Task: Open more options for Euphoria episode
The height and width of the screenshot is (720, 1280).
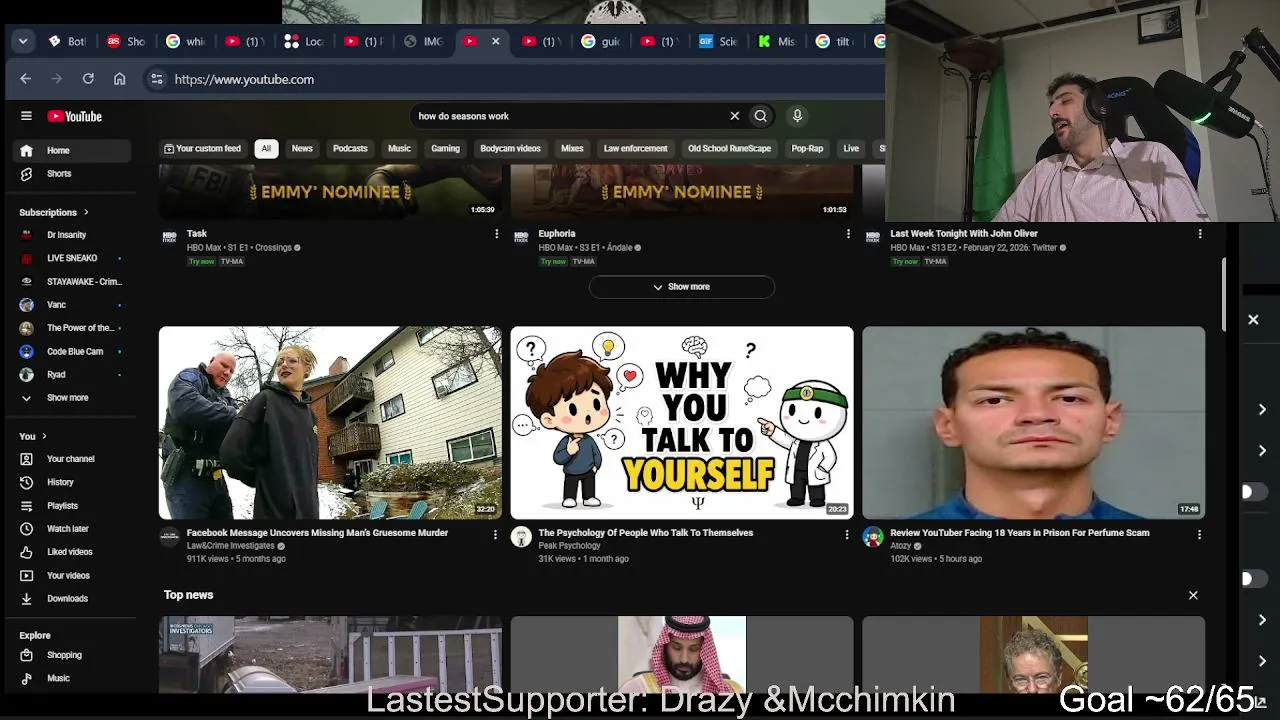Action: click(x=848, y=234)
